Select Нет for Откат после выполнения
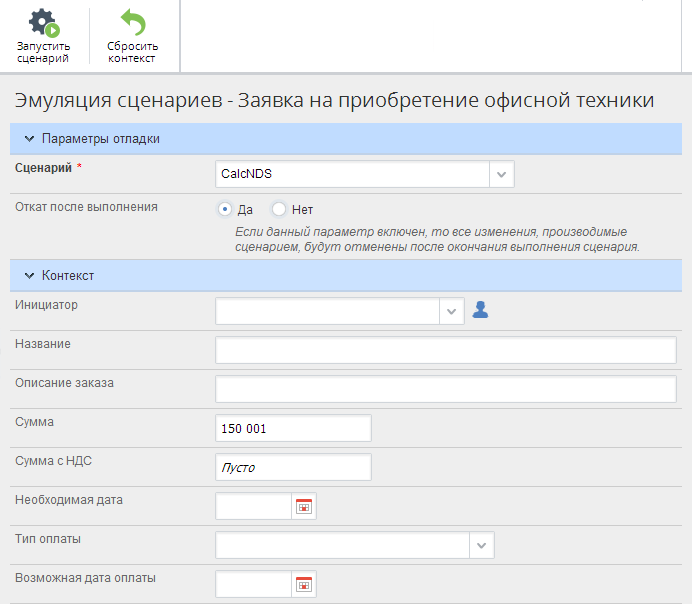Viewport: 692px width, 604px height. click(x=279, y=209)
